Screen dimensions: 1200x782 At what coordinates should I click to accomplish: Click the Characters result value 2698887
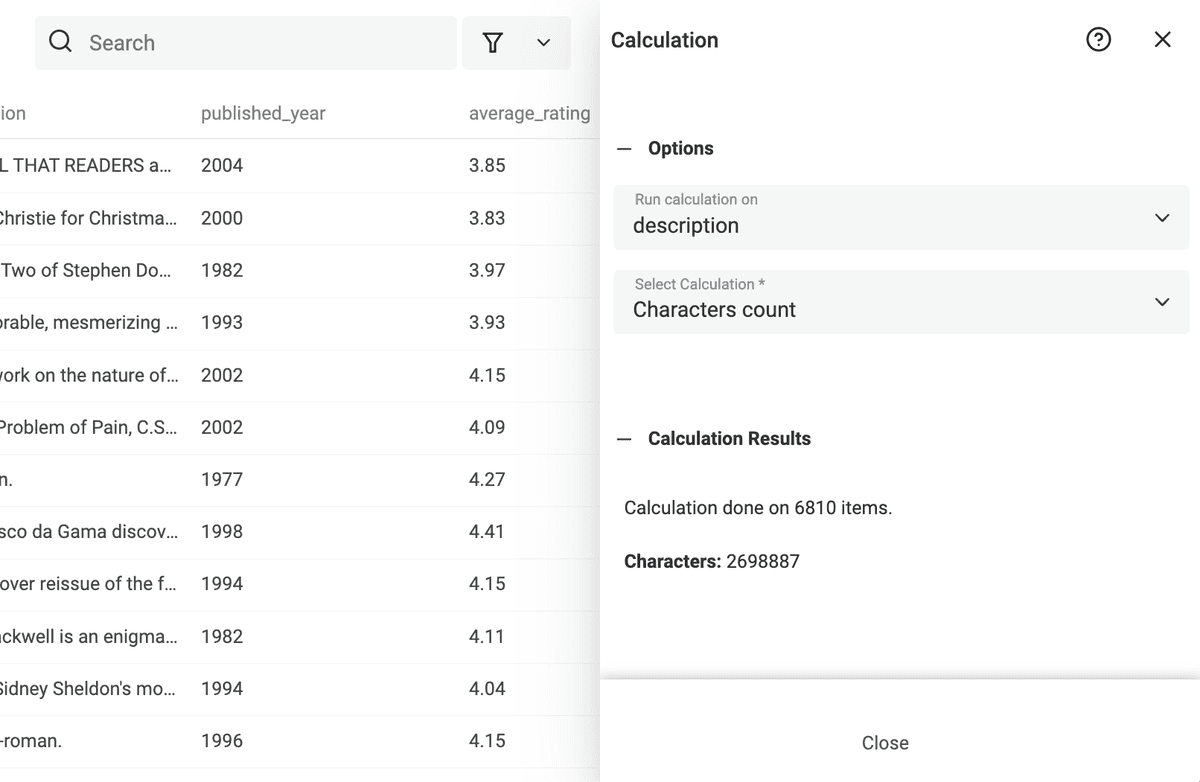tap(763, 561)
